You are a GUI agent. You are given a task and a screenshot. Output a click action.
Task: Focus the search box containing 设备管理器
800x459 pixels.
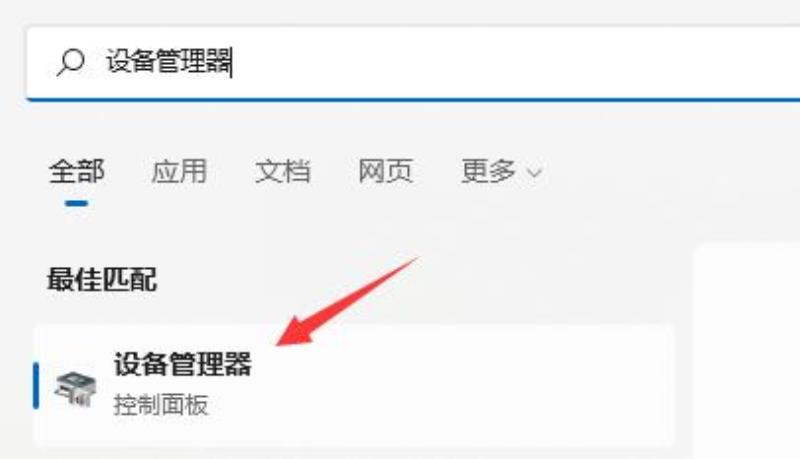(x=413, y=63)
